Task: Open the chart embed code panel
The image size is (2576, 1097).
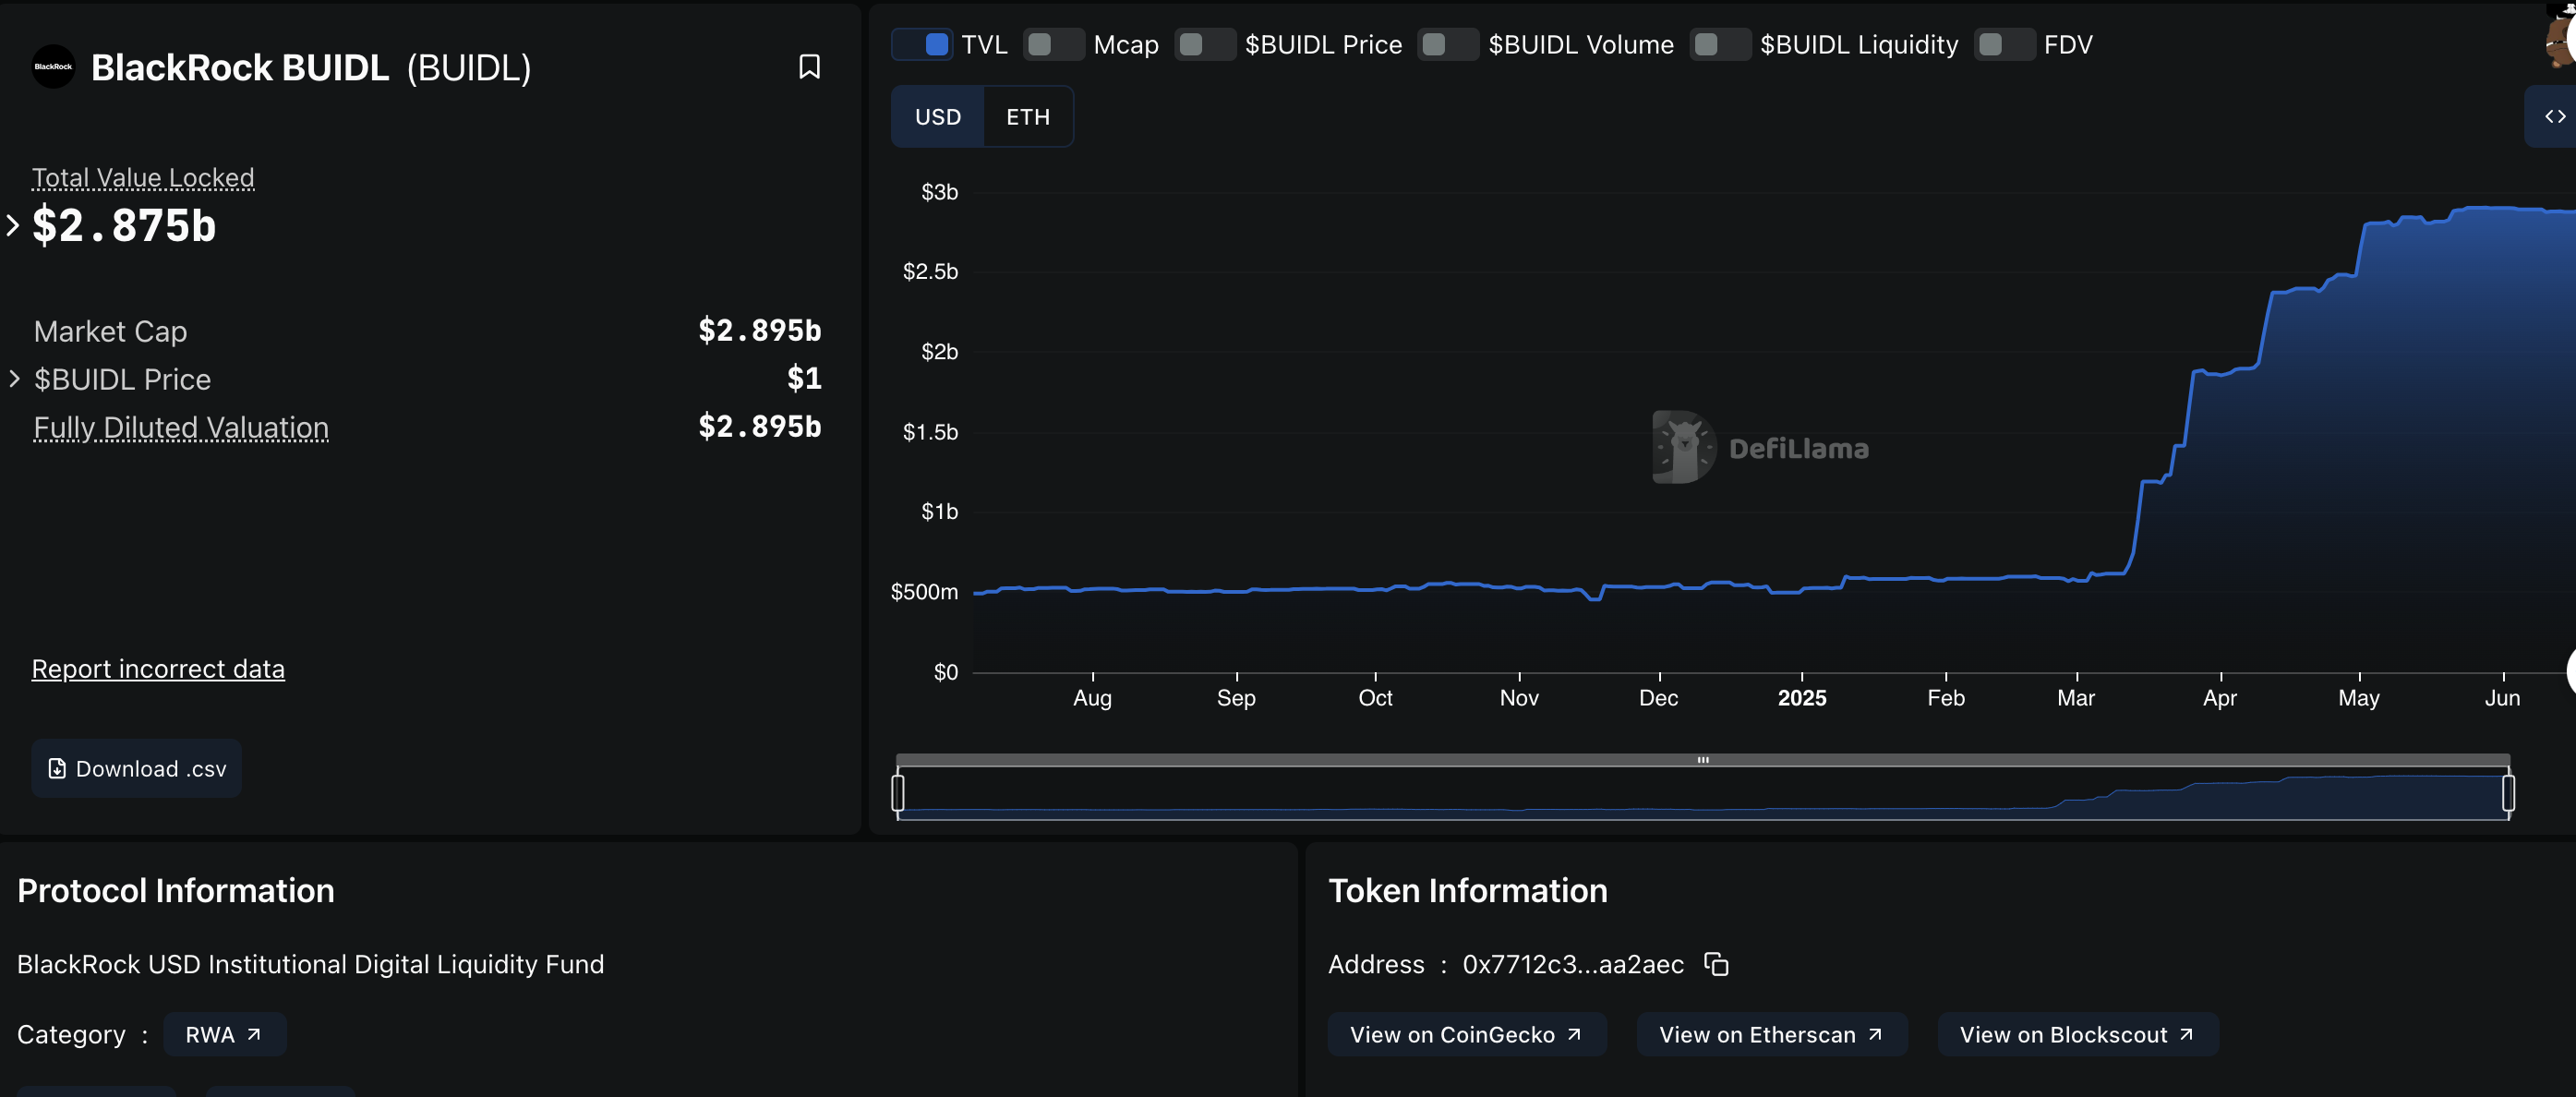Action: point(2554,116)
